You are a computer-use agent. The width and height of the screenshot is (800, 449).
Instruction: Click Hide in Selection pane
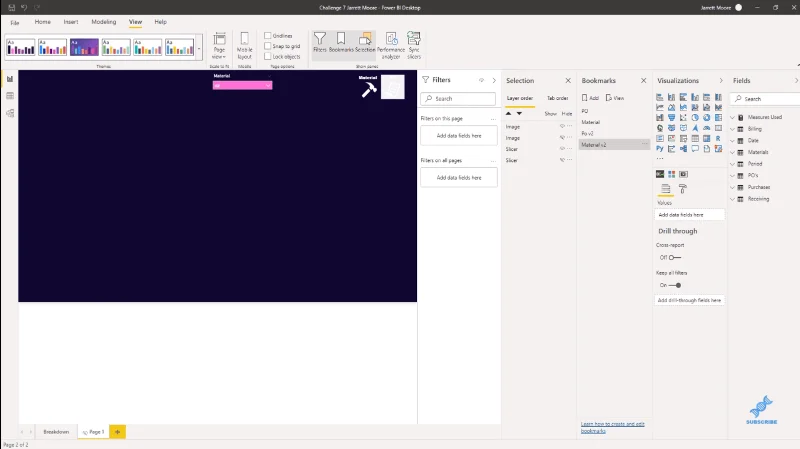click(567, 113)
